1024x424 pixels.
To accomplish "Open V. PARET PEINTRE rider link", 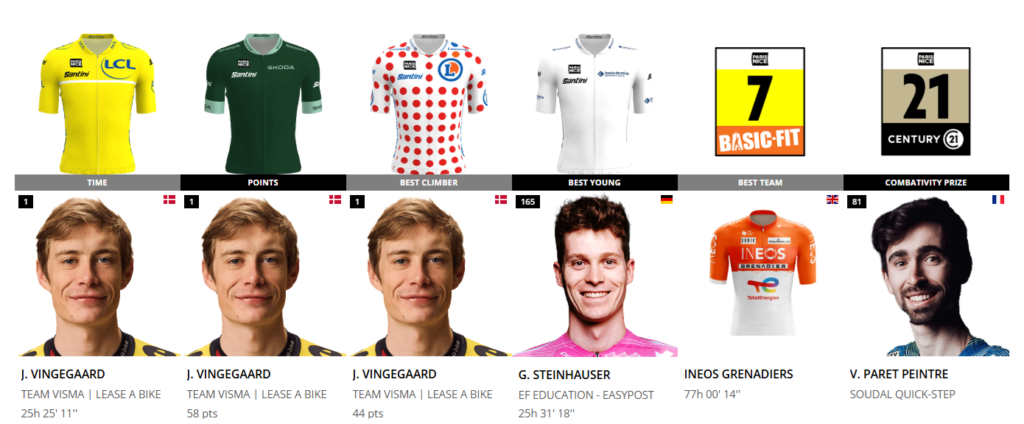I will 899,374.
